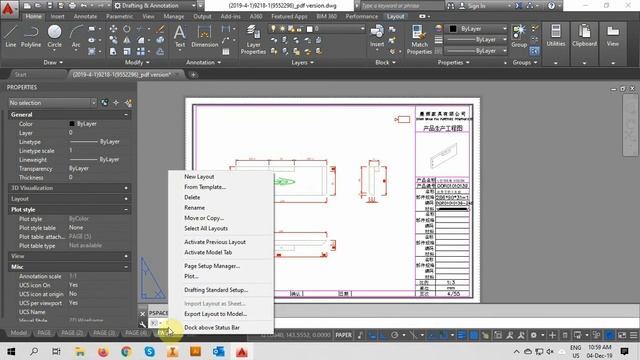Image resolution: width=640 pixels, height=360 pixels.
Task: Collapse the Plot style section
Action: click(x=126, y=209)
